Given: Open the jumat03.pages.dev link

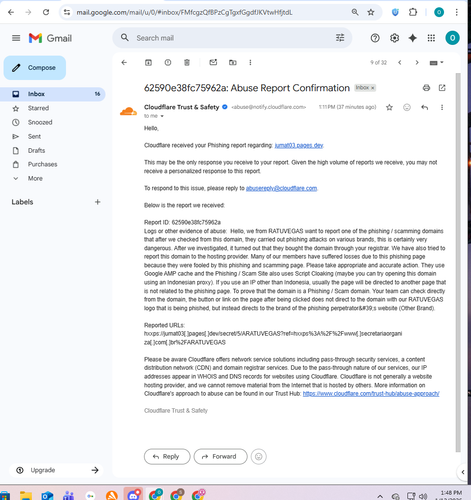Looking at the screenshot, I should [299, 145].
